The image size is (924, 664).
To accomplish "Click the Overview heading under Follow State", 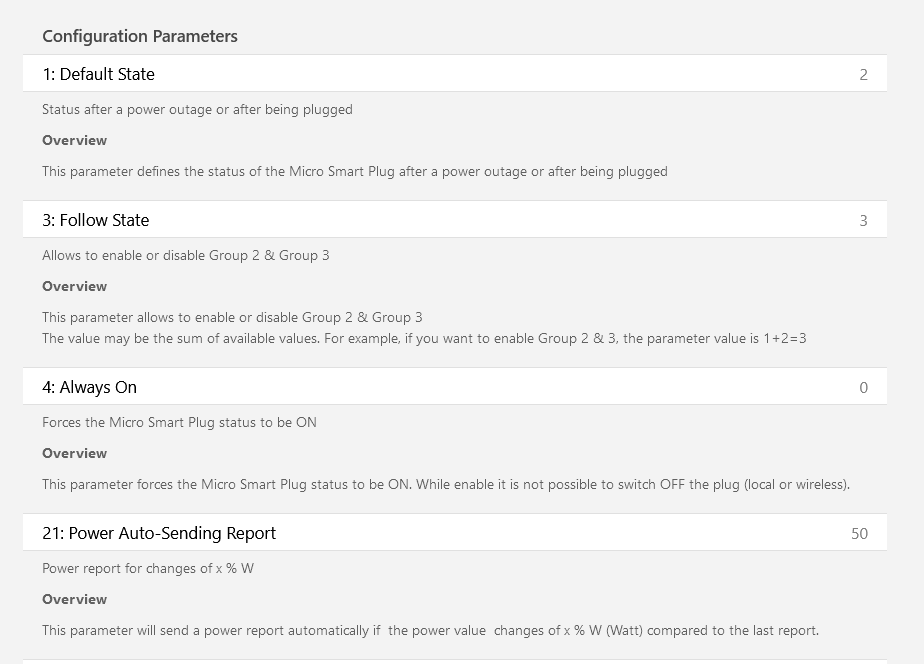I will pos(74,286).
